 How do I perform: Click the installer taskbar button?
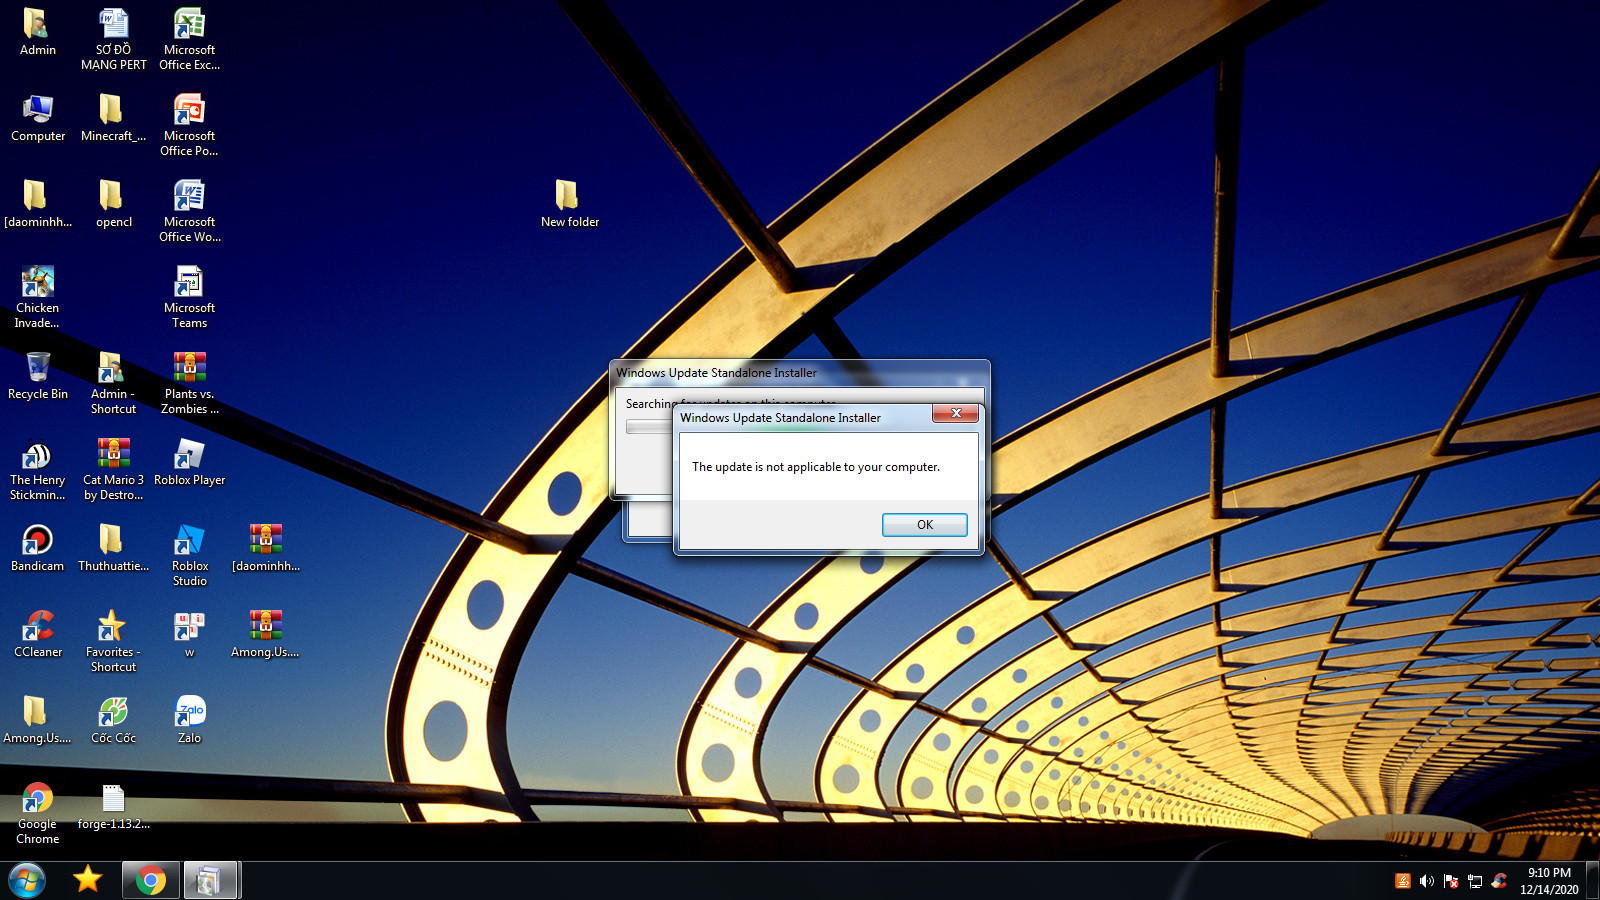[x=209, y=880]
